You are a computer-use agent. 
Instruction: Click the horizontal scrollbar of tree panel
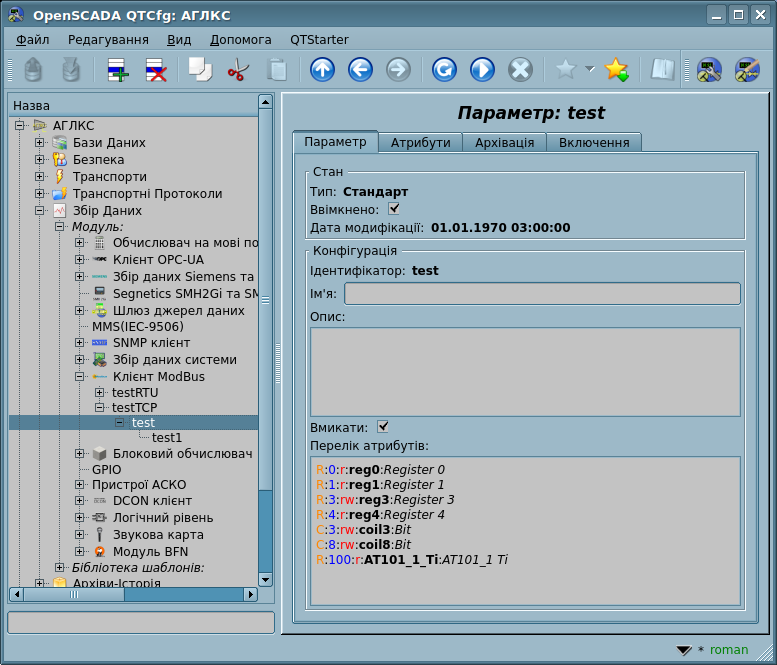(x=130, y=594)
